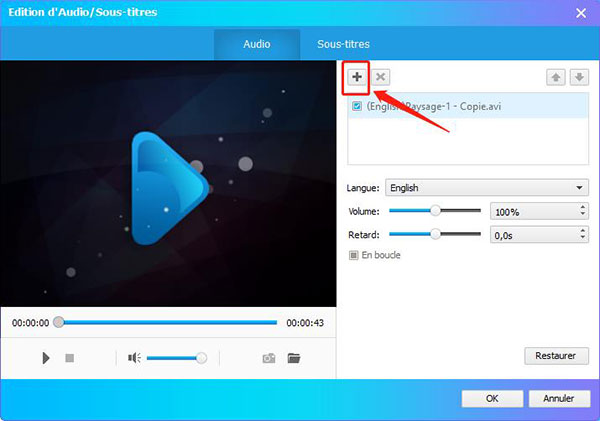Move audio track down with arrow icon
Viewport: 600px width, 421px height.
(x=579, y=77)
